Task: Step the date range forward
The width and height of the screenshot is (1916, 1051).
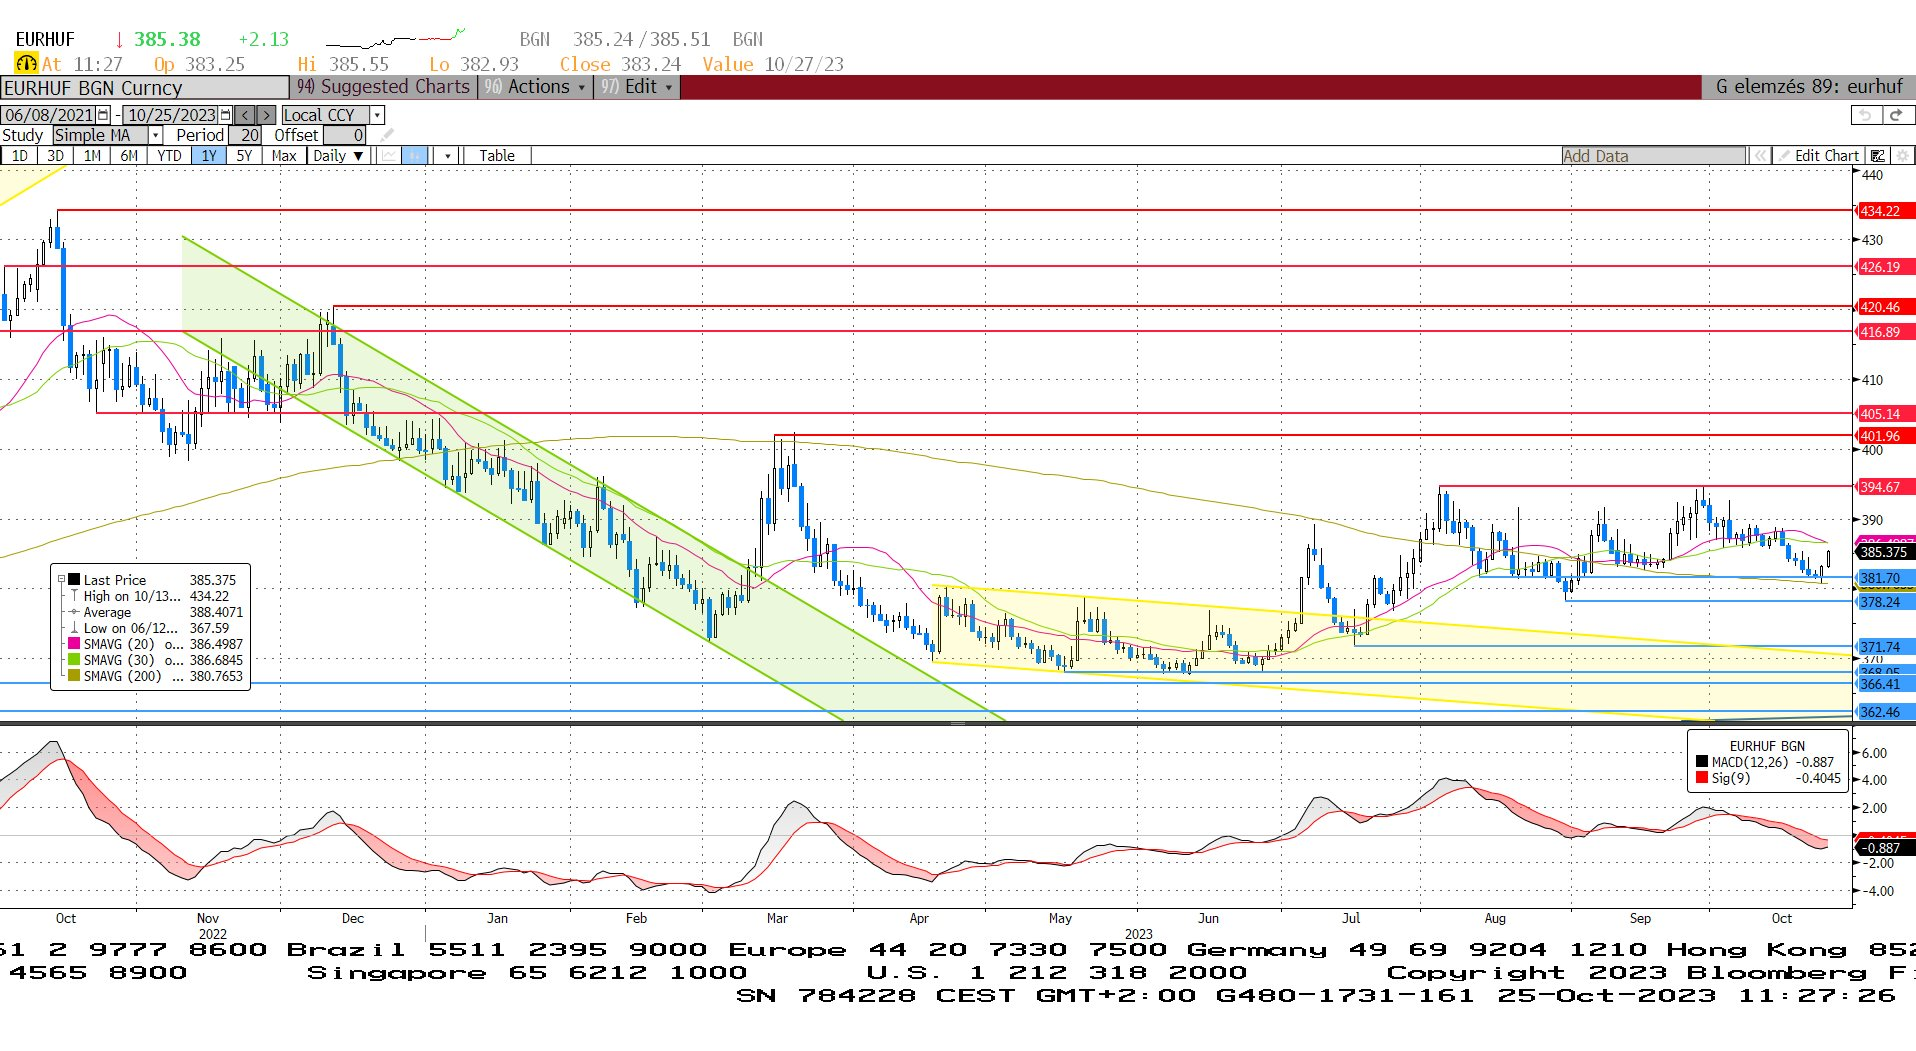Action: 265,115
